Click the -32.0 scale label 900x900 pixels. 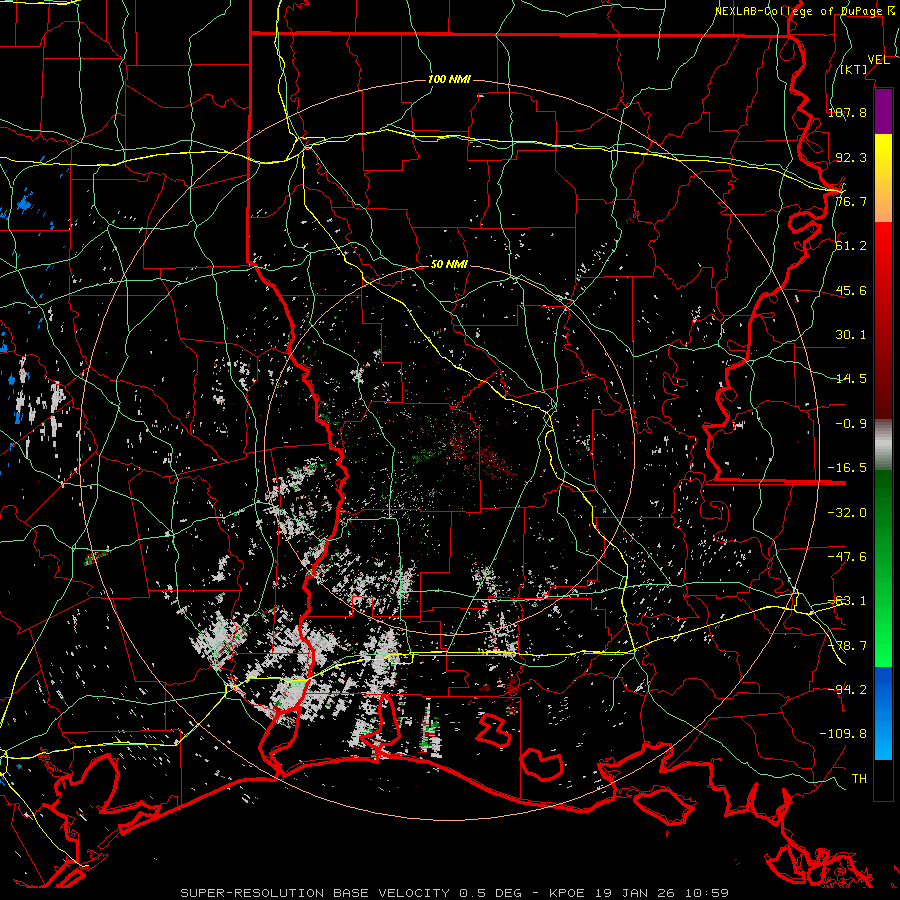coord(847,513)
